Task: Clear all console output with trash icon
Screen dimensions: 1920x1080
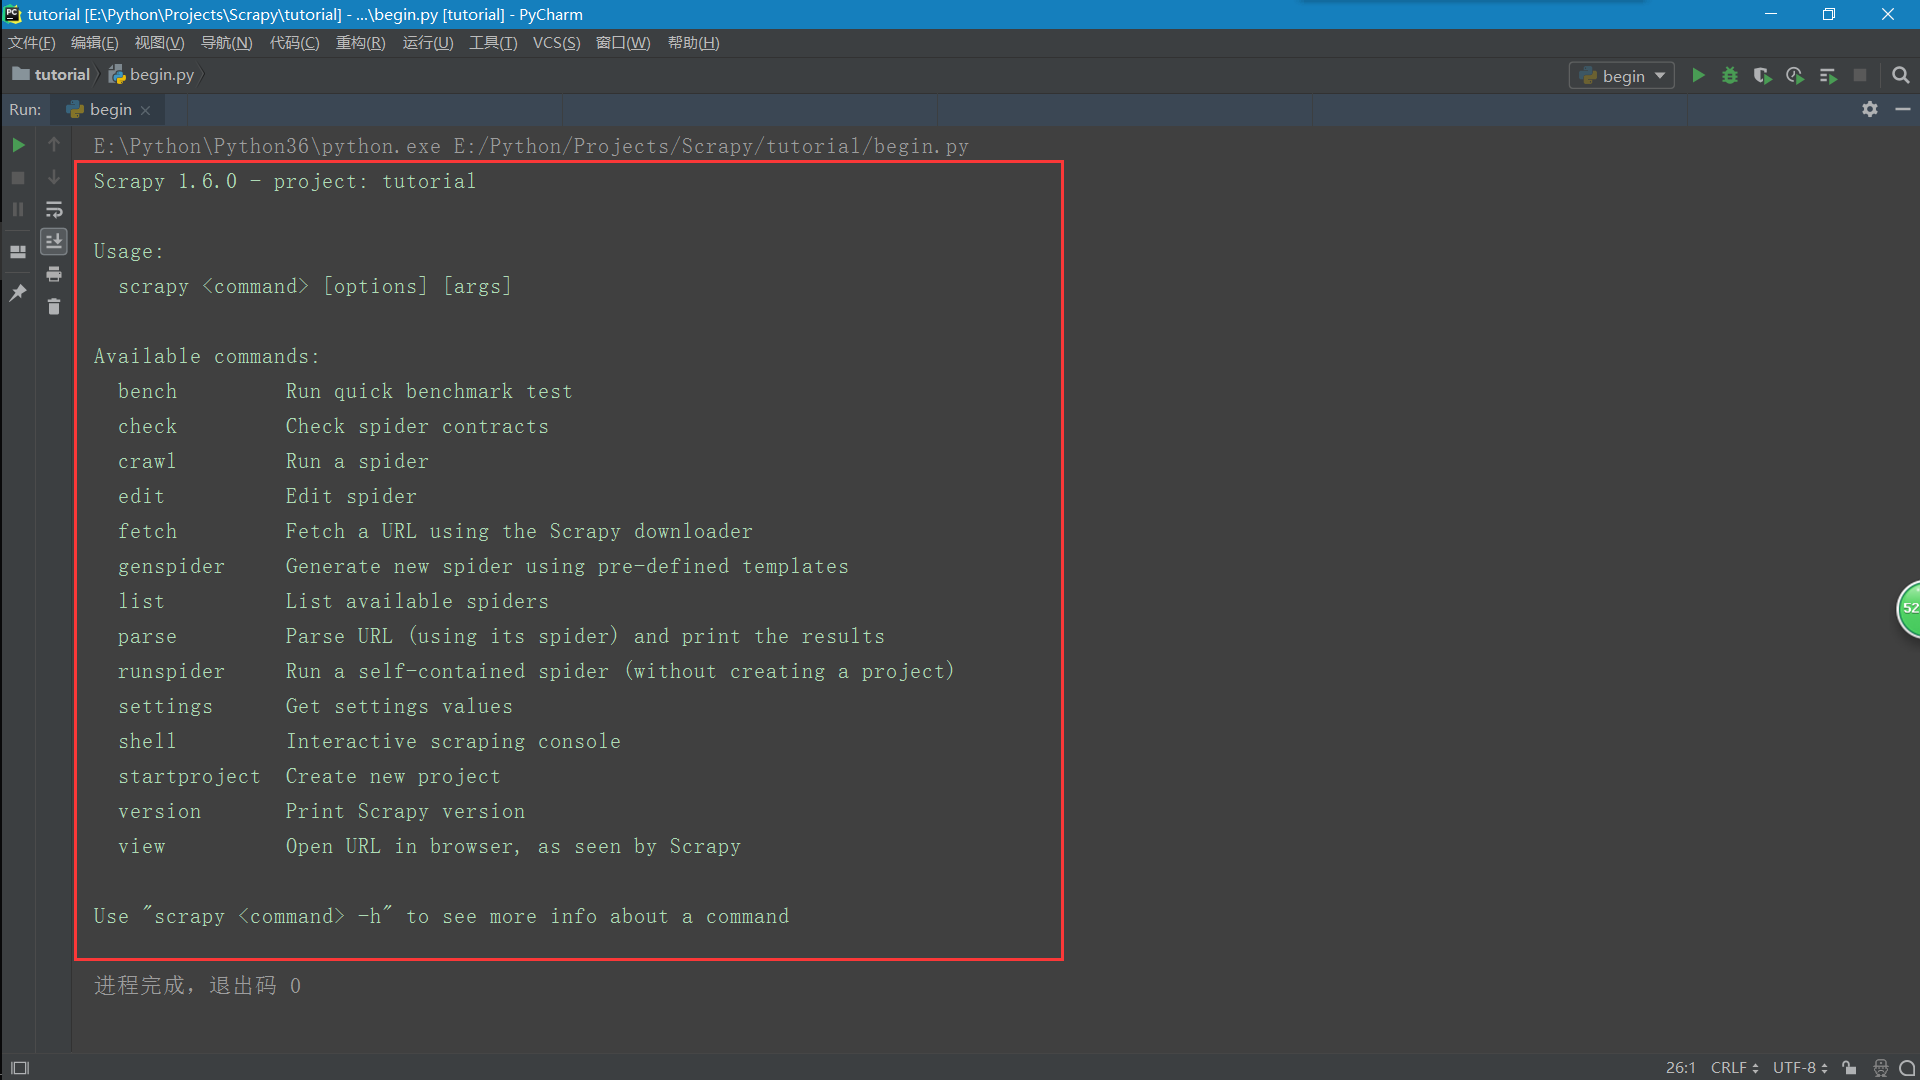Action: click(x=54, y=306)
